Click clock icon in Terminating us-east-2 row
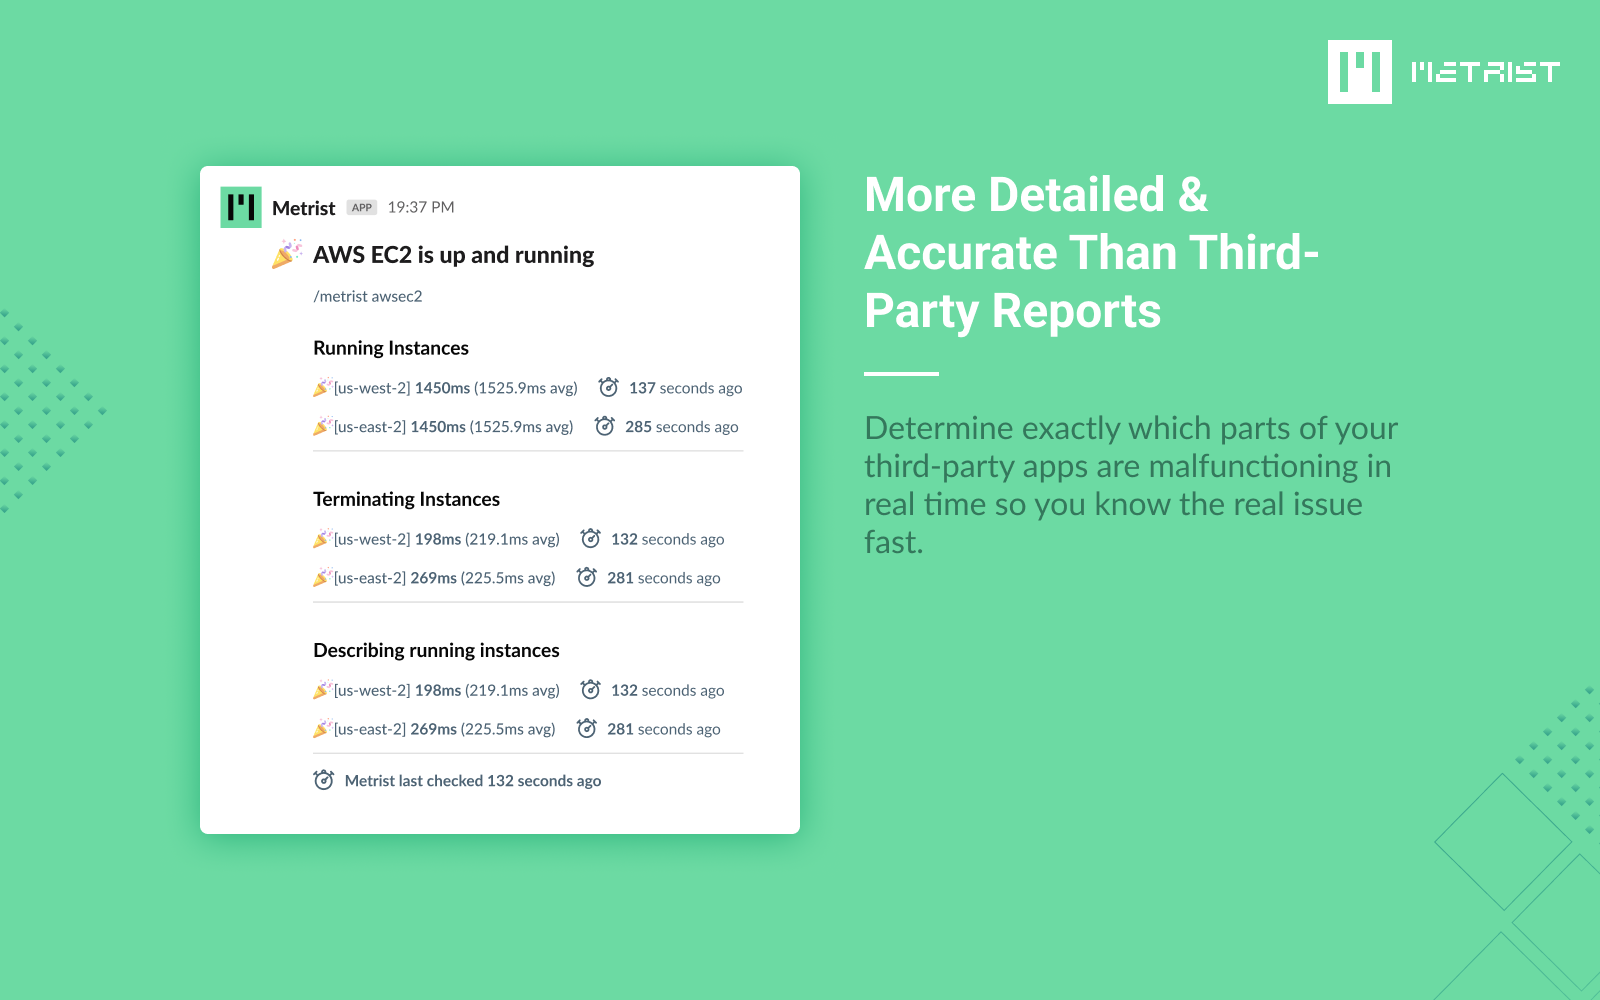 point(586,577)
